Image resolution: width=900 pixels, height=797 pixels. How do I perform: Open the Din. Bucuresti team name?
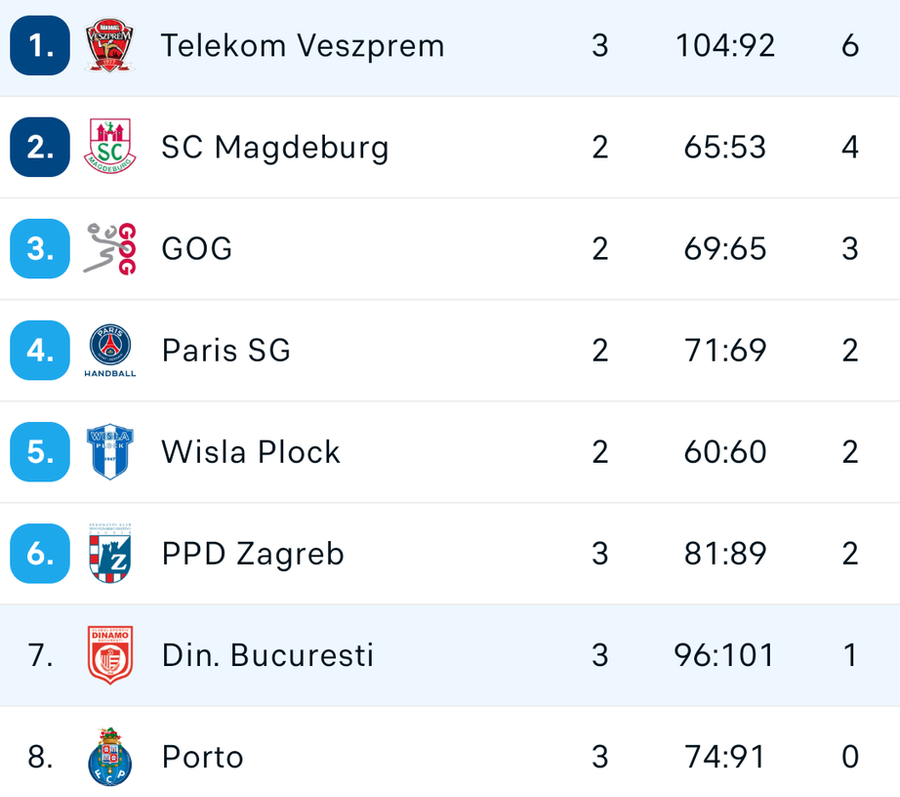[x=267, y=655]
